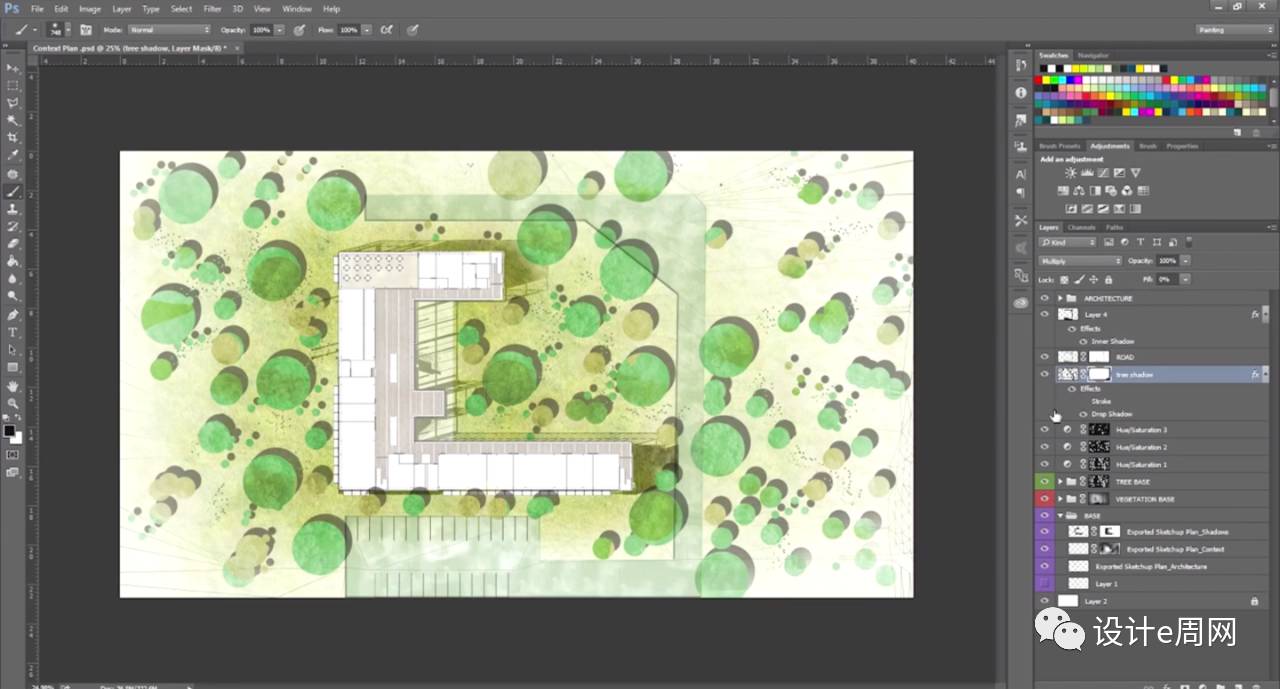Hide Layer 4 visibility

[1045, 314]
